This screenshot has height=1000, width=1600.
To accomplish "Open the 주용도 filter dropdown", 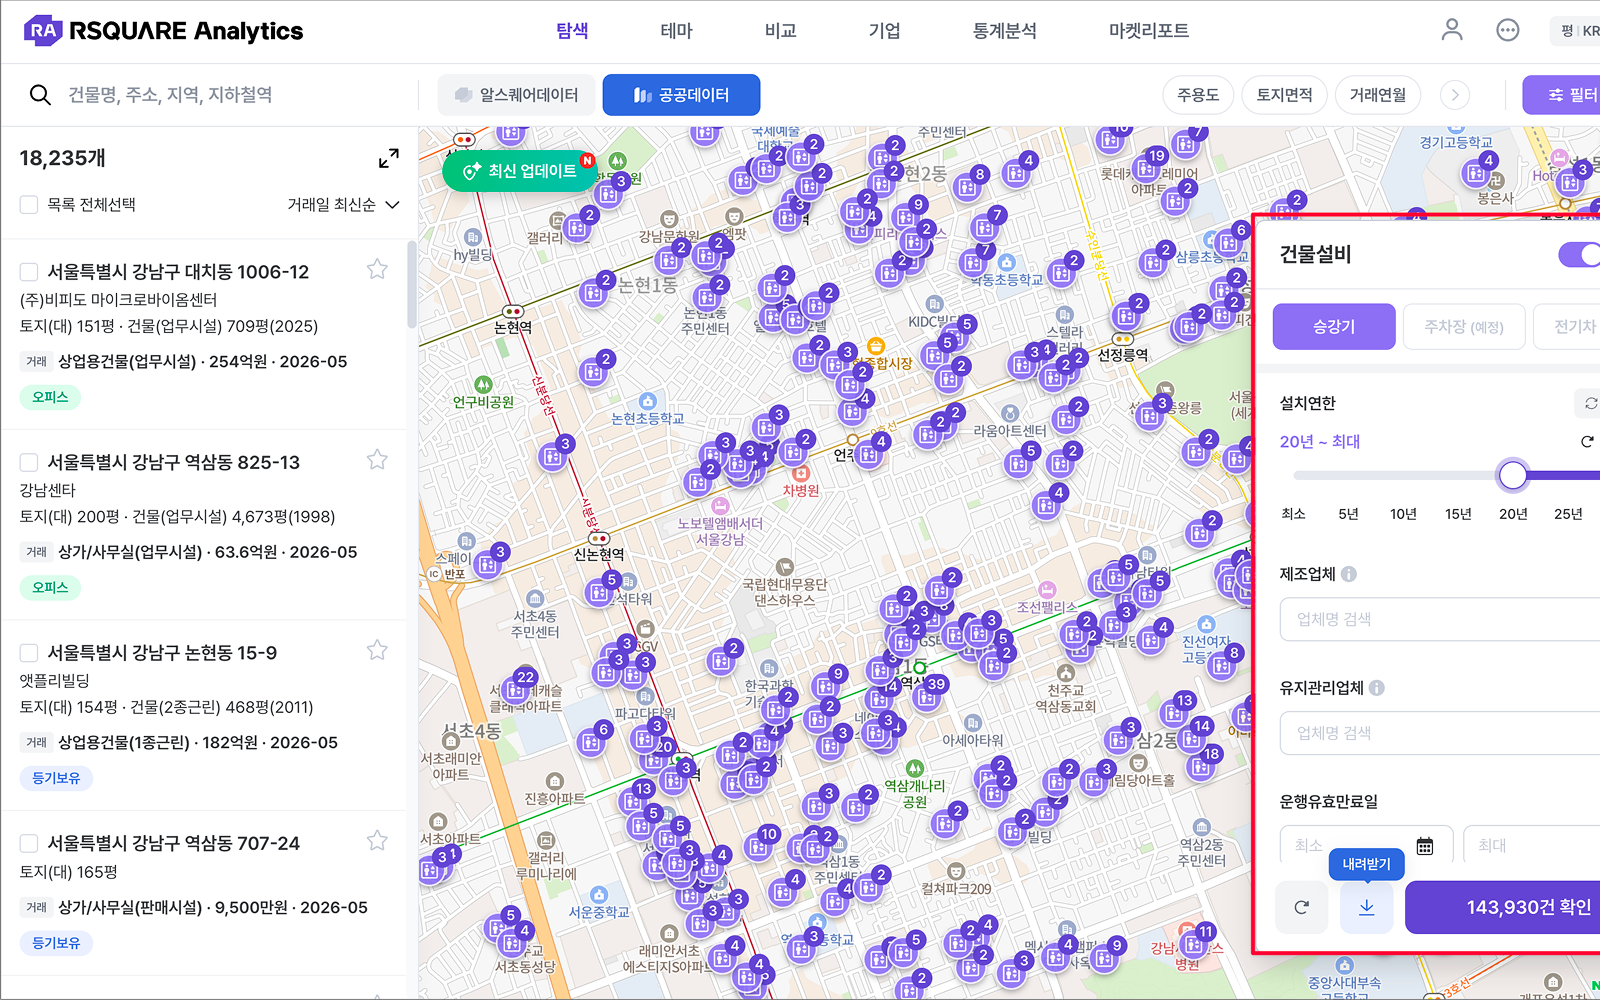I will [1198, 95].
